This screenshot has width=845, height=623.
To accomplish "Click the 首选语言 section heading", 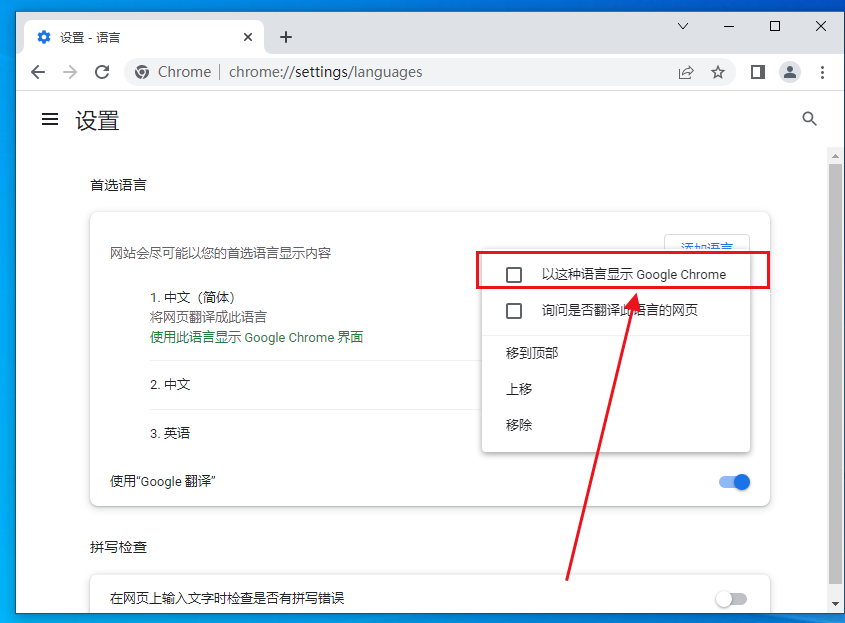I will 118,185.
